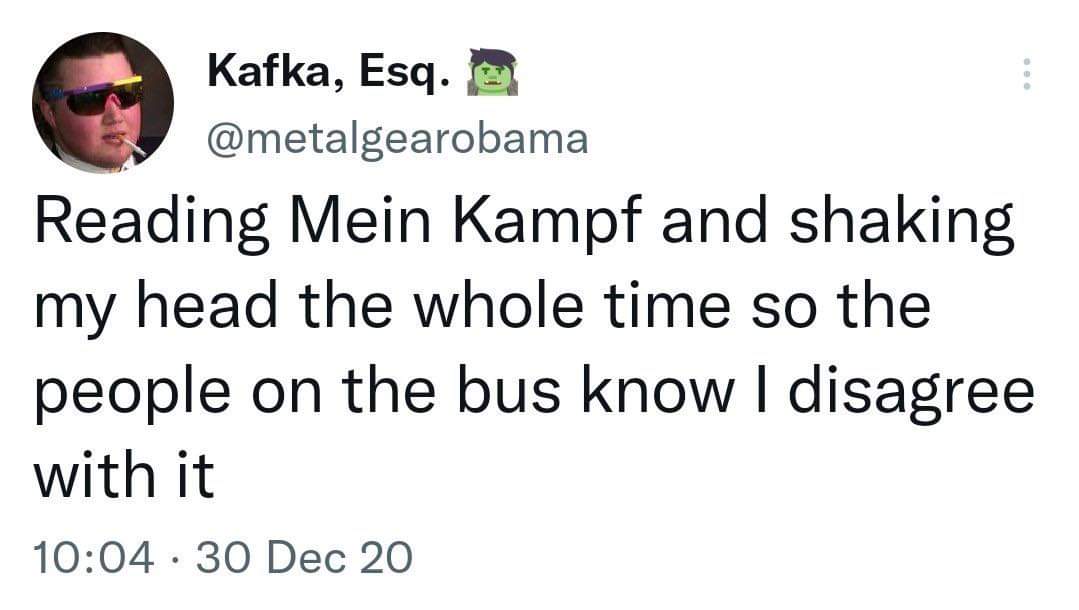
Task: Open the @metalgearobama handle link
Action: [x=397, y=139]
